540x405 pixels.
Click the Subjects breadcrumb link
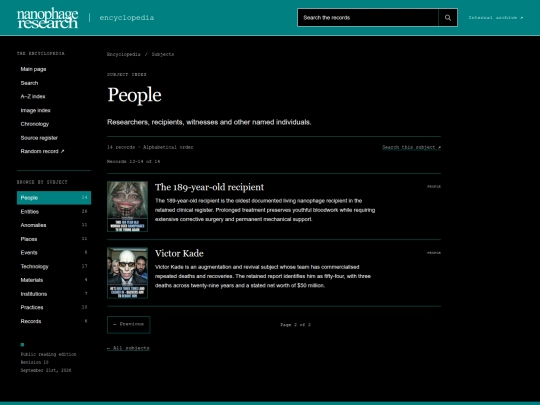163,54
